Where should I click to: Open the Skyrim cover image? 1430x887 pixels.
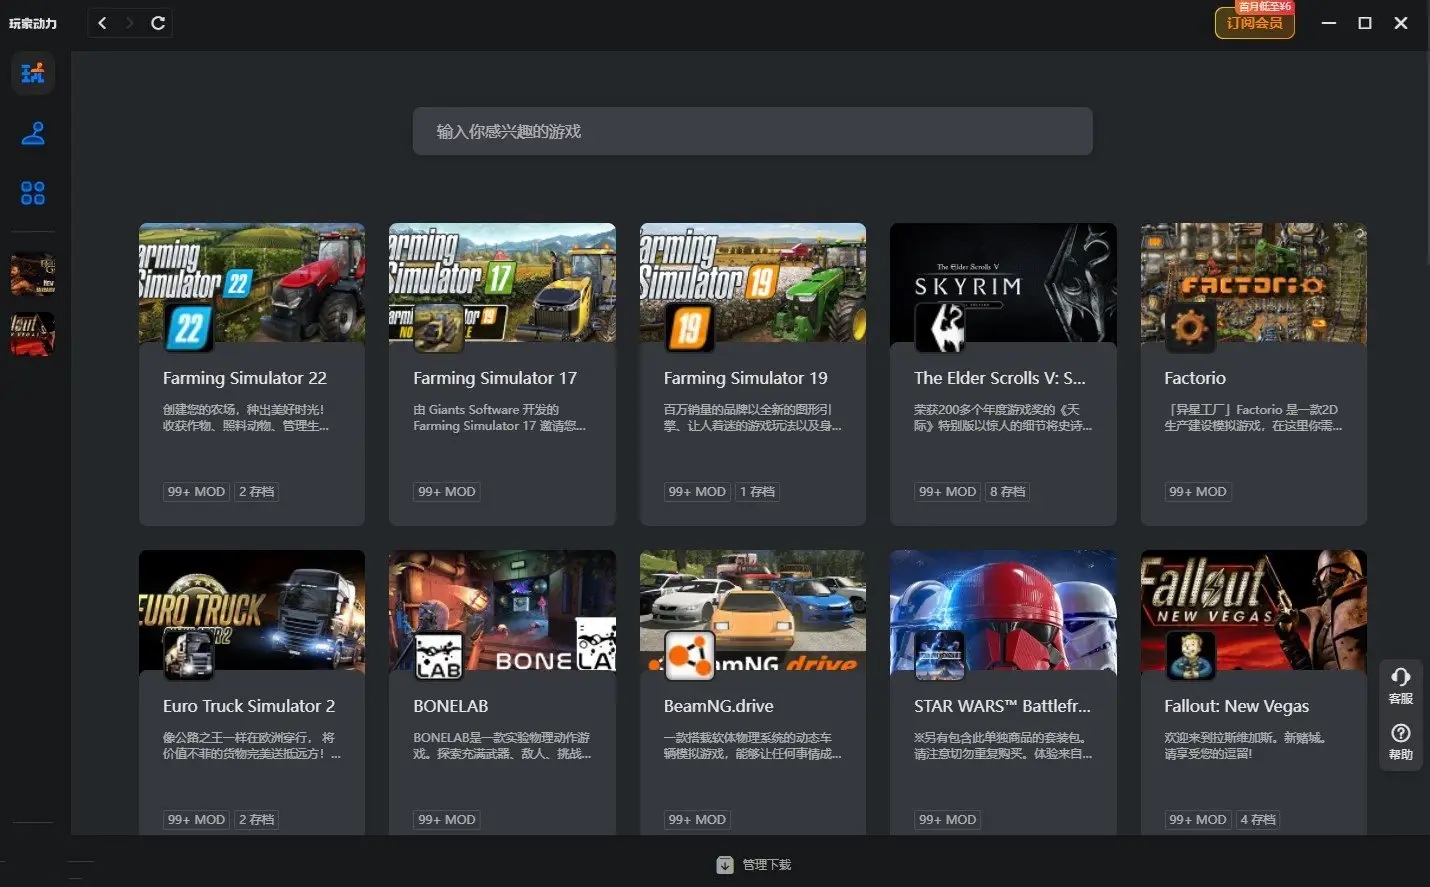click(x=1003, y=283)
